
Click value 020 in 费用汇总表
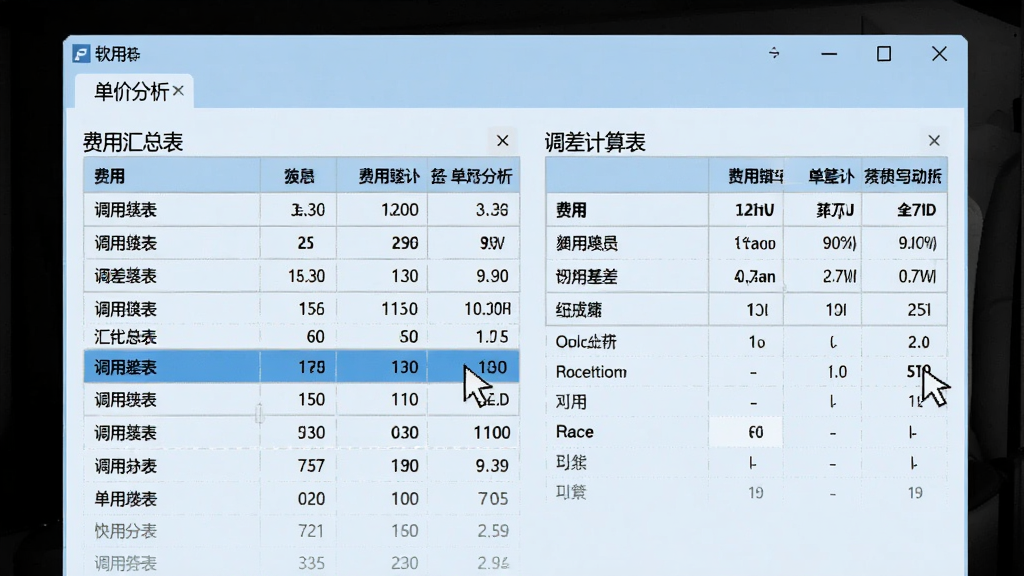(311, 498)
